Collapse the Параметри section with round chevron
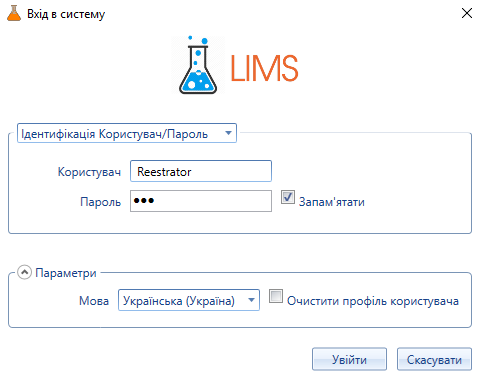 point(24,272)
